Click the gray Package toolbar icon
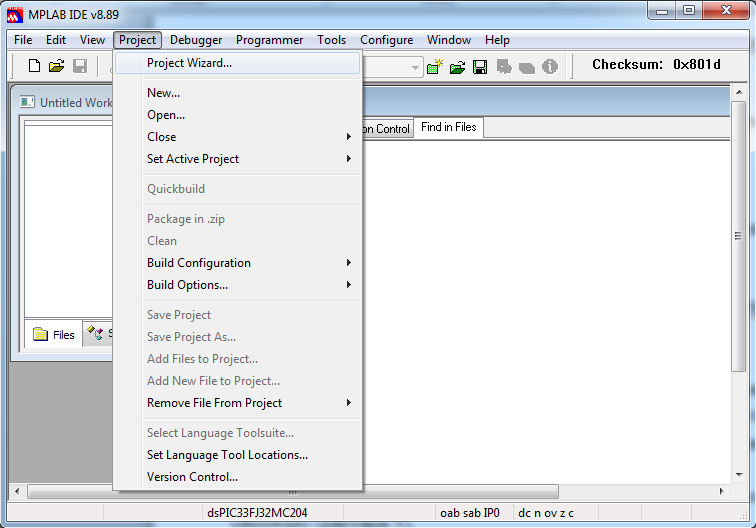 (x=526, y=68)
